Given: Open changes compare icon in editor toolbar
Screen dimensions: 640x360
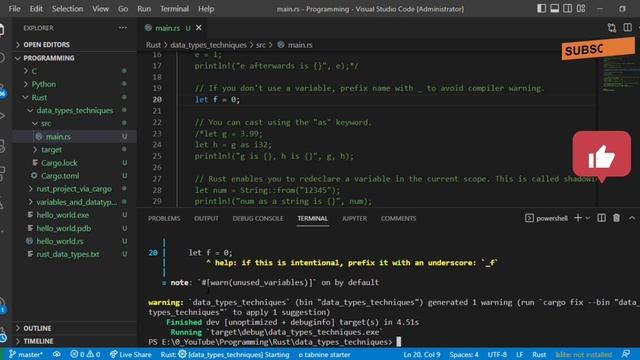Looking at the screenshot, I should [611, 28].
